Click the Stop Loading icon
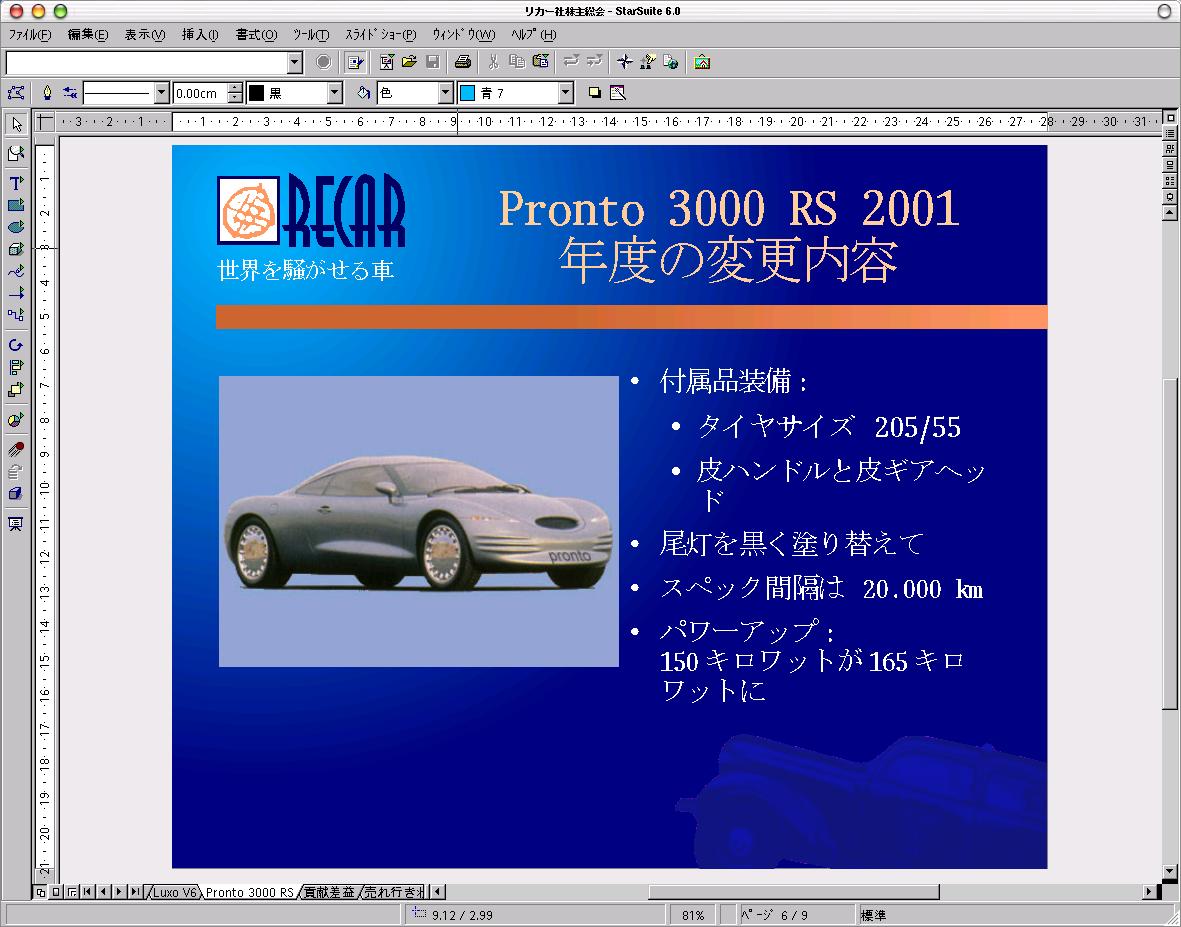Screen dimensions: 1181x927 [323, 62]
